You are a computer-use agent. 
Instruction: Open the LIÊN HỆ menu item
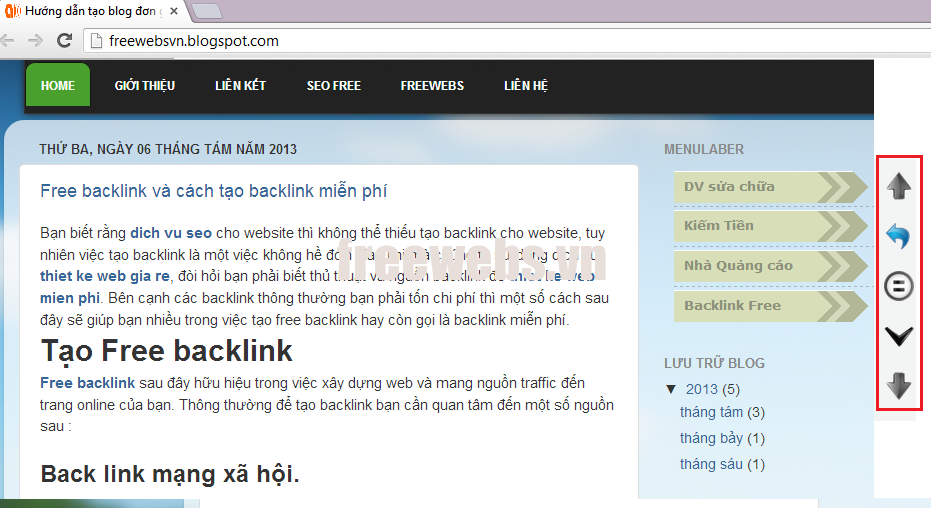[525, 85]
